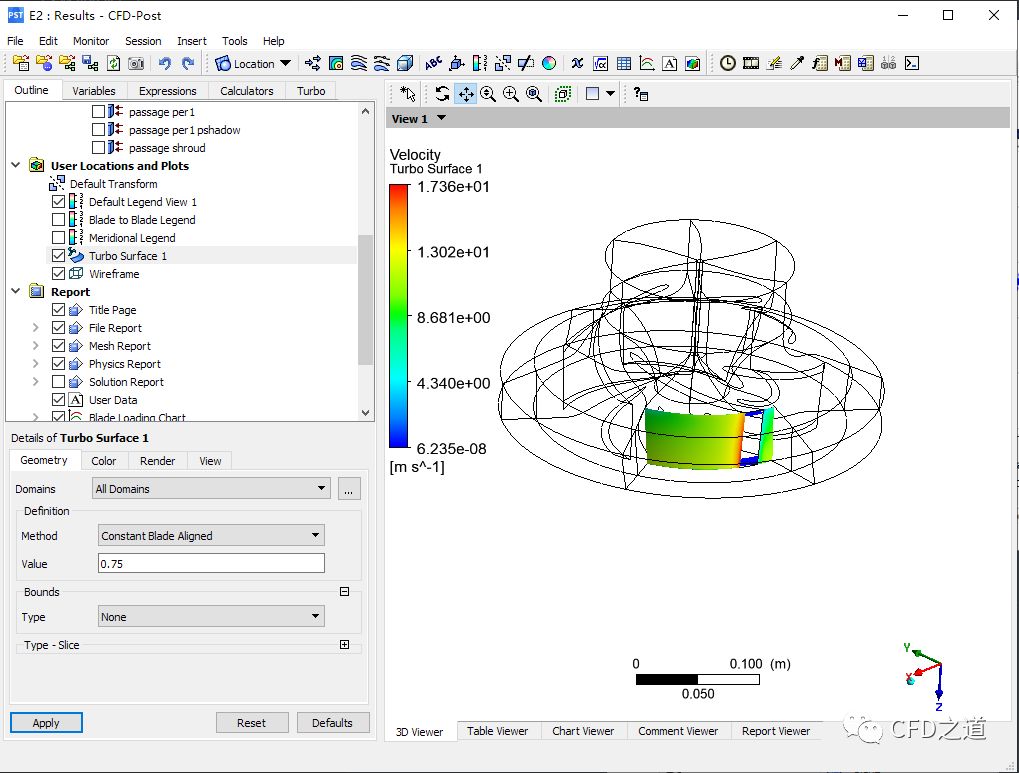Check the Solution Report checkbox

click(x=58, y=382)
